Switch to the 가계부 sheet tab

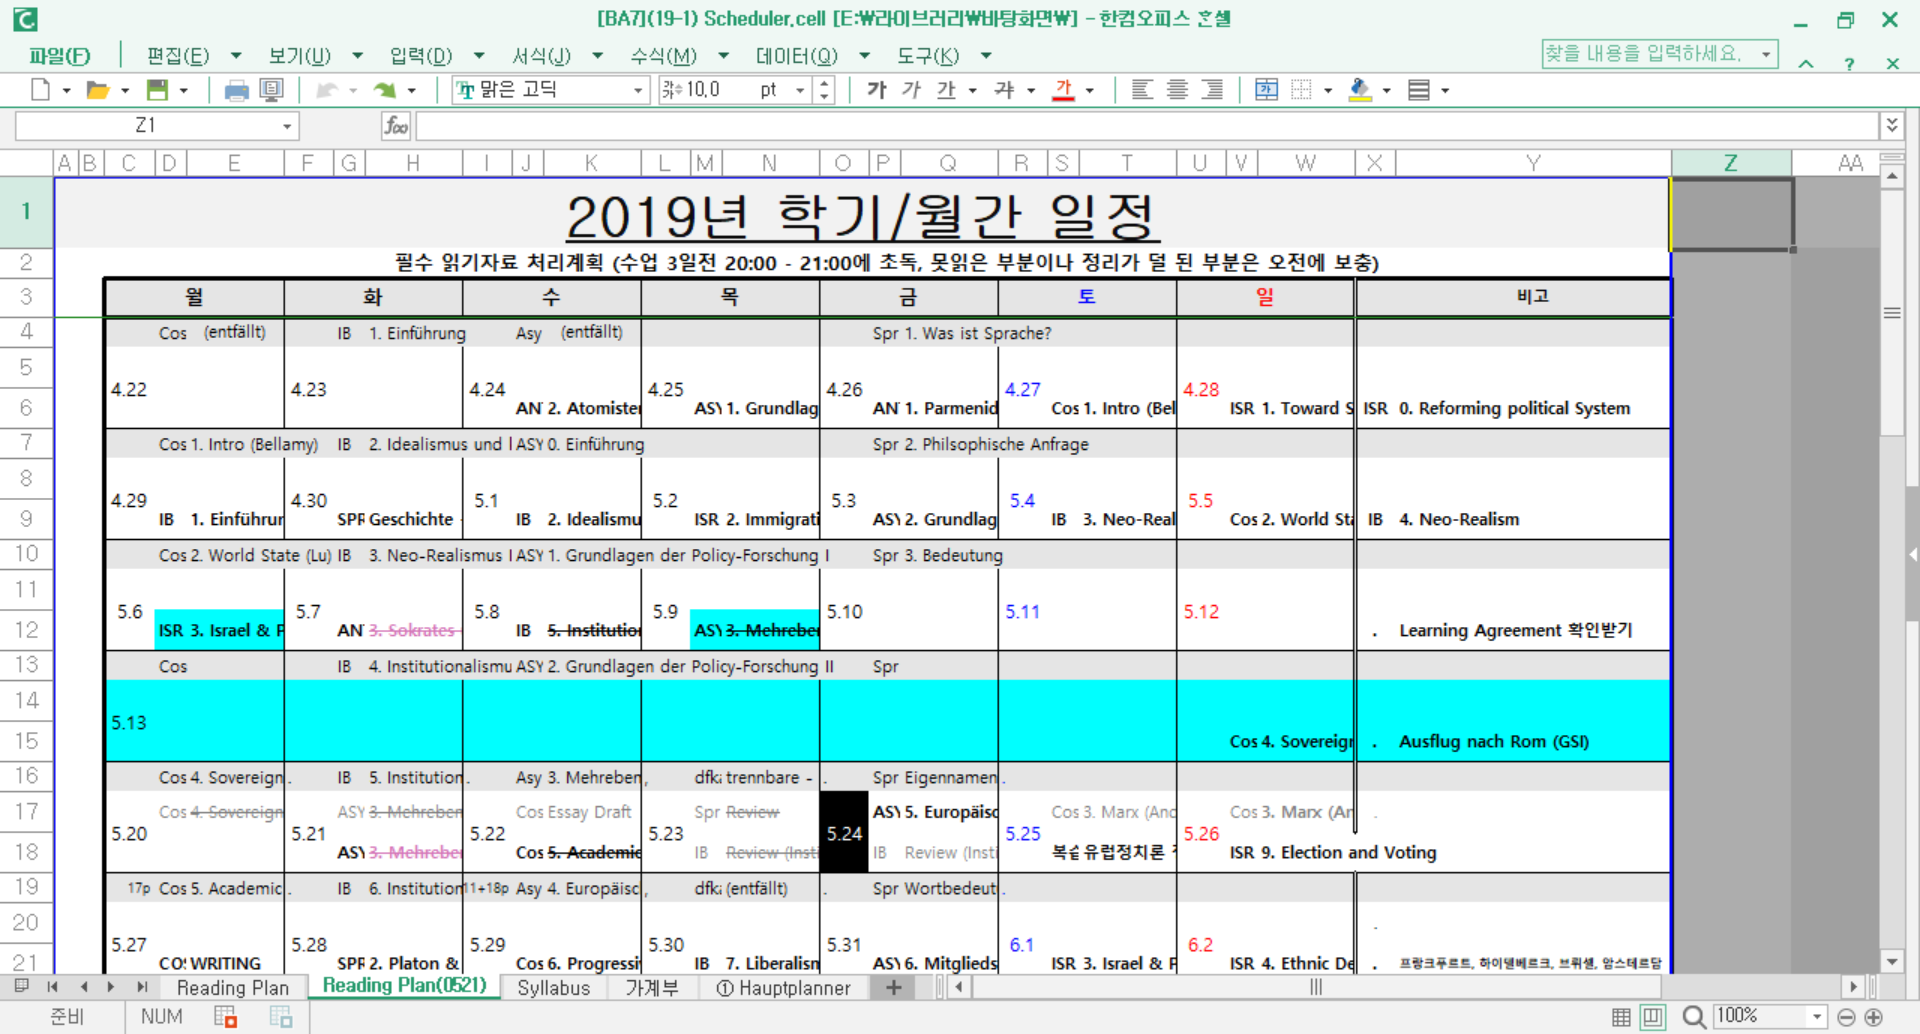652,988
